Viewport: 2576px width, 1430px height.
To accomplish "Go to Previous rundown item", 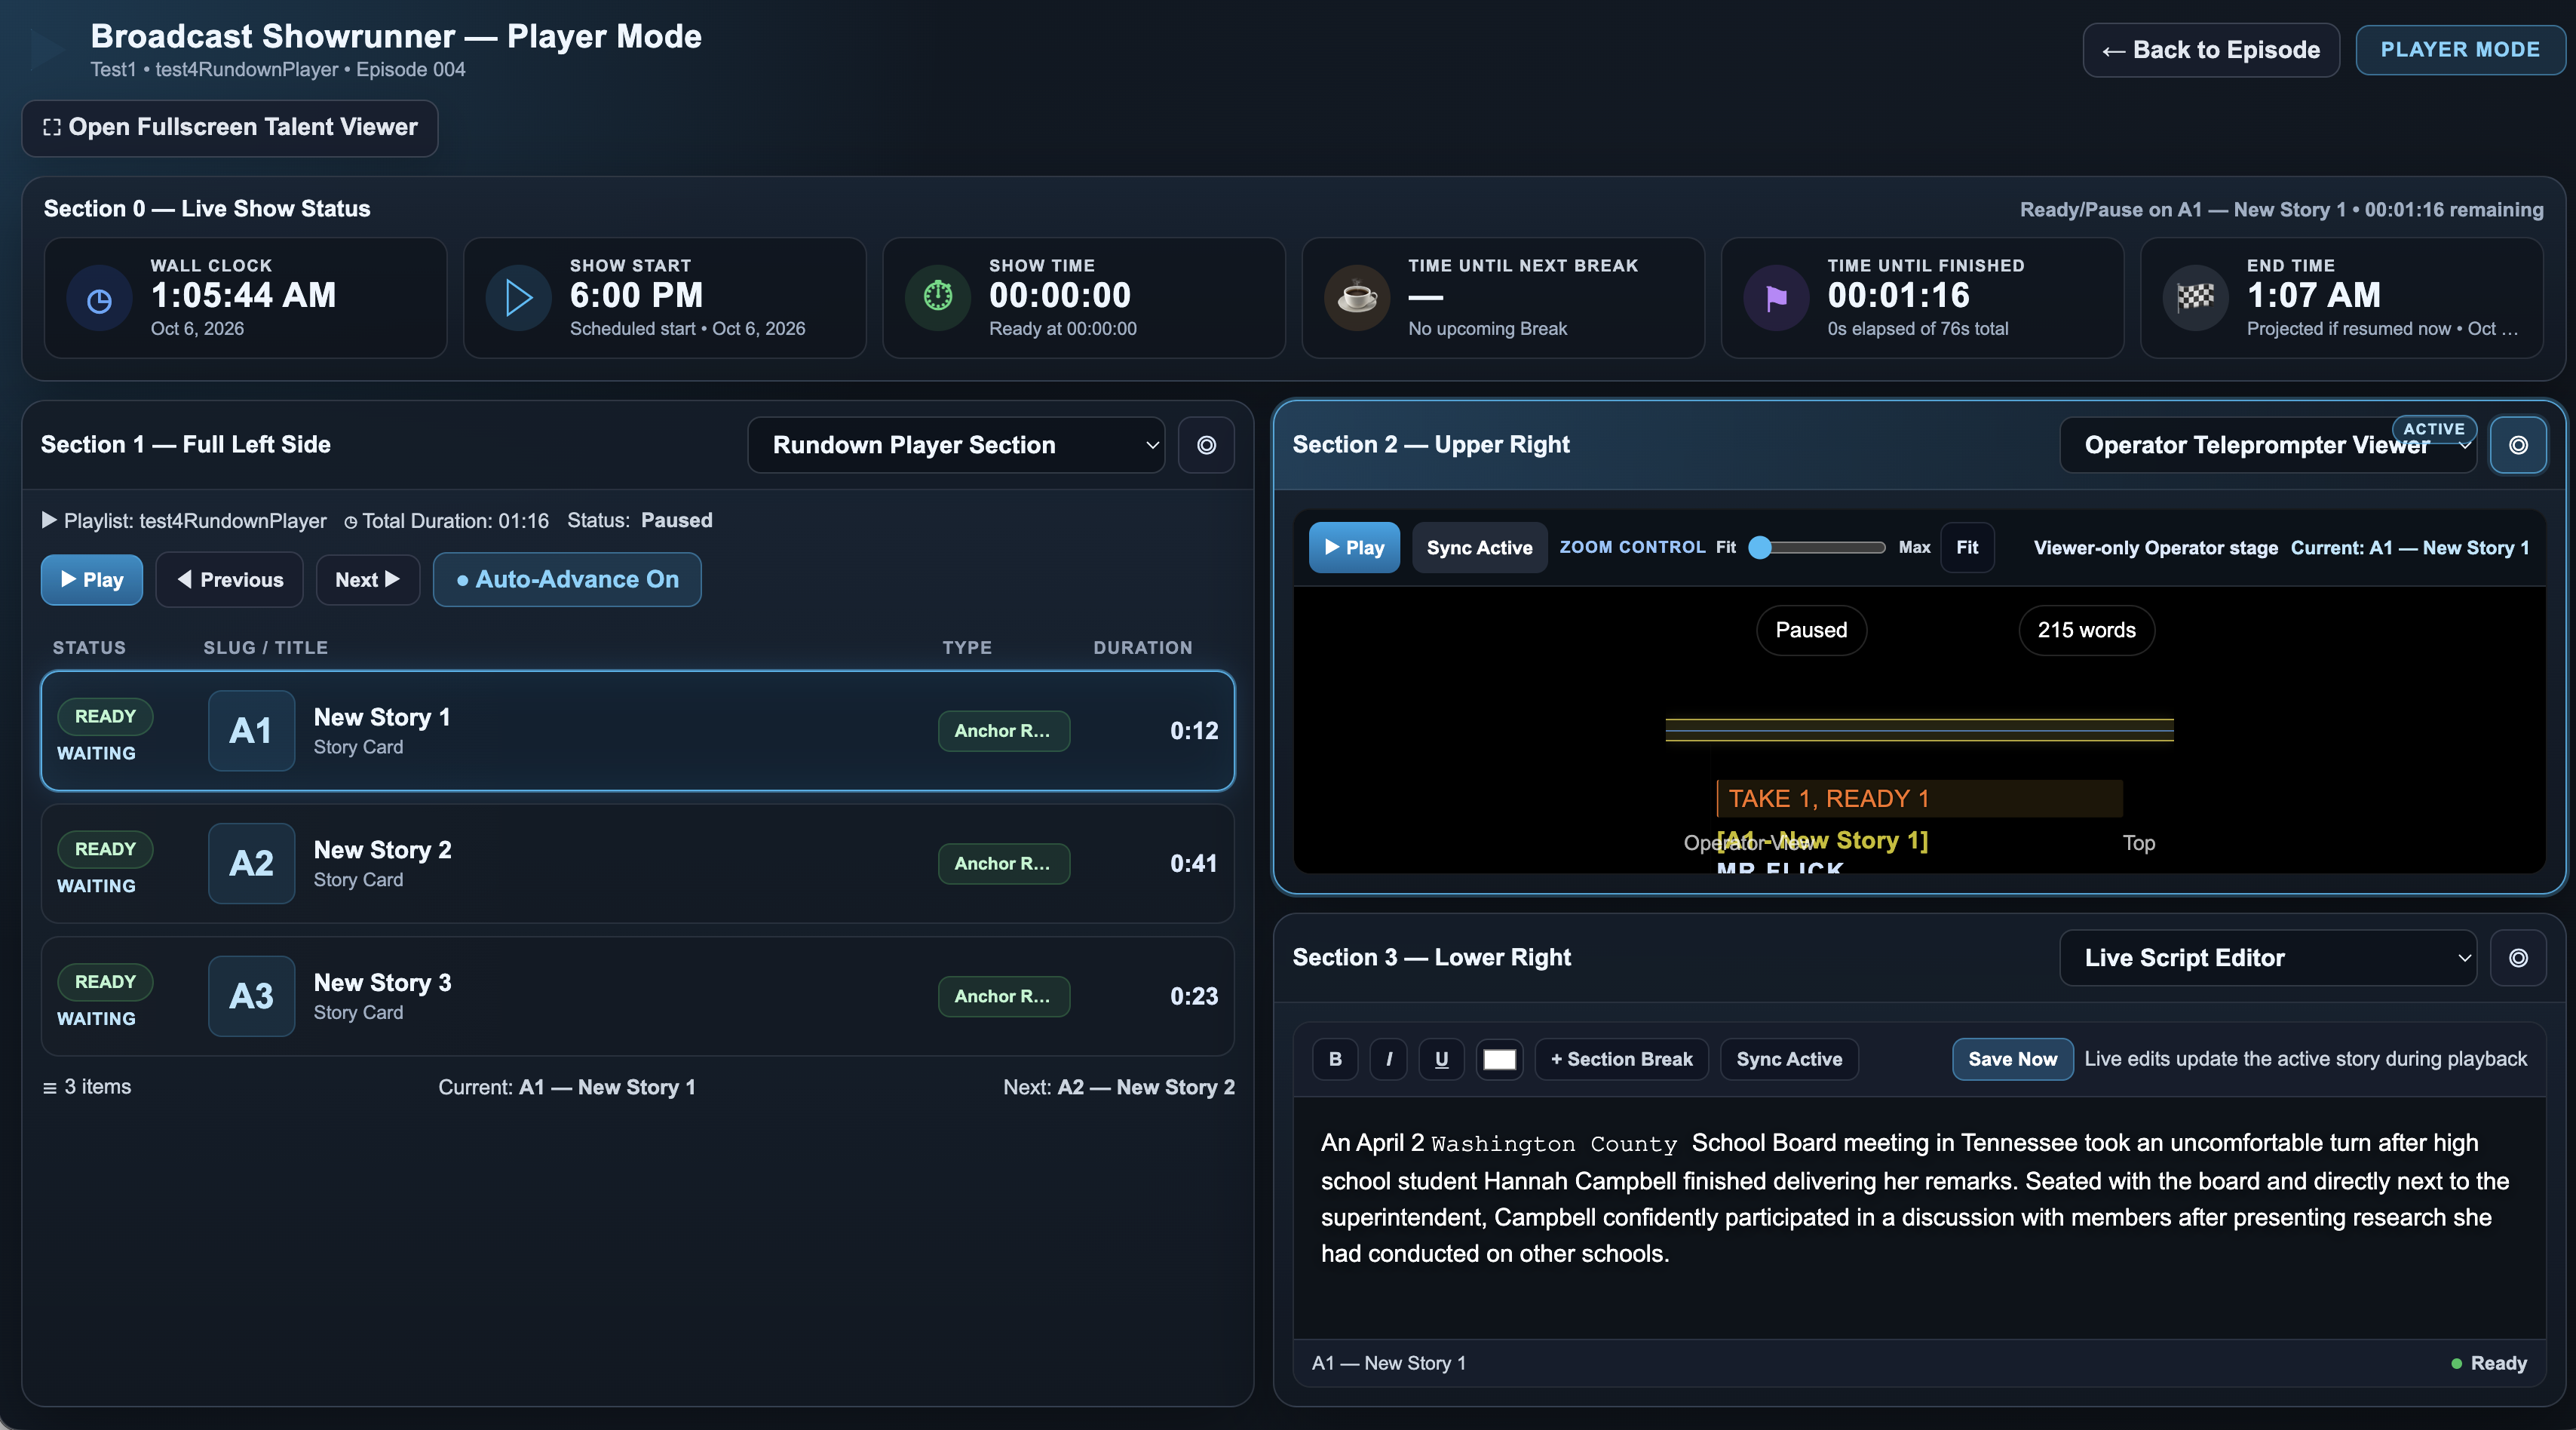I will (229, 580).
